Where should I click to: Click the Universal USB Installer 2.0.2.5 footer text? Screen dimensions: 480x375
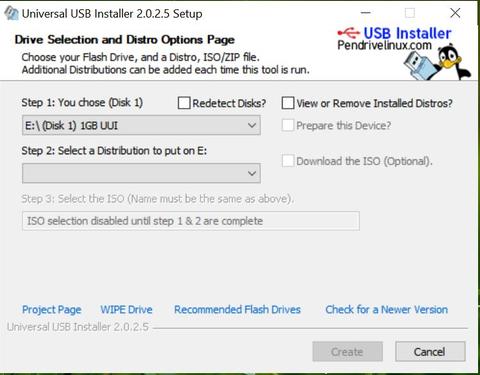coord(78,327)
